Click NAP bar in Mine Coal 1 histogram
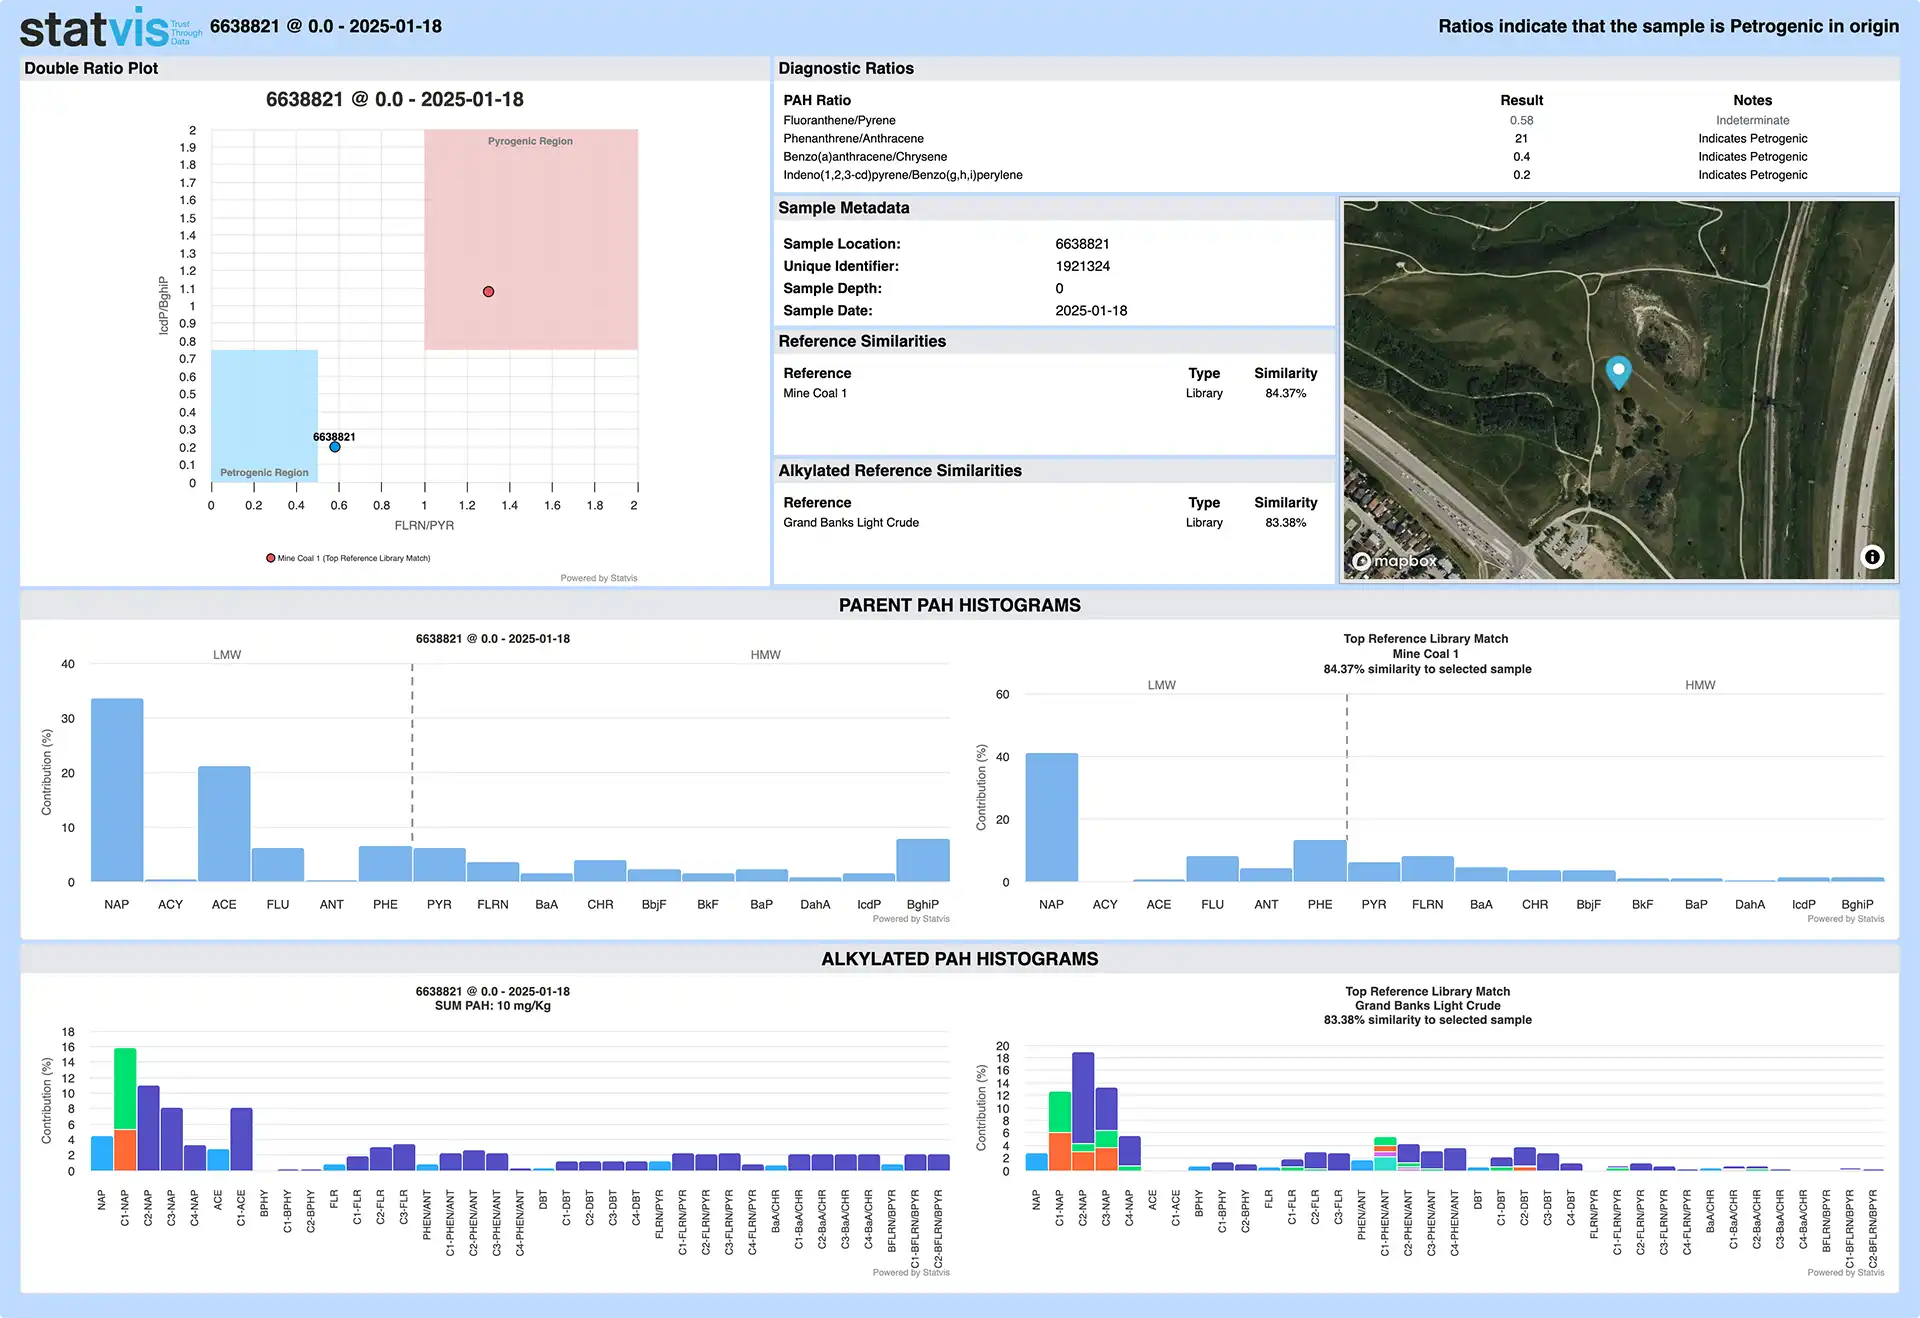The image size is (1920, 1318). 1051,817
